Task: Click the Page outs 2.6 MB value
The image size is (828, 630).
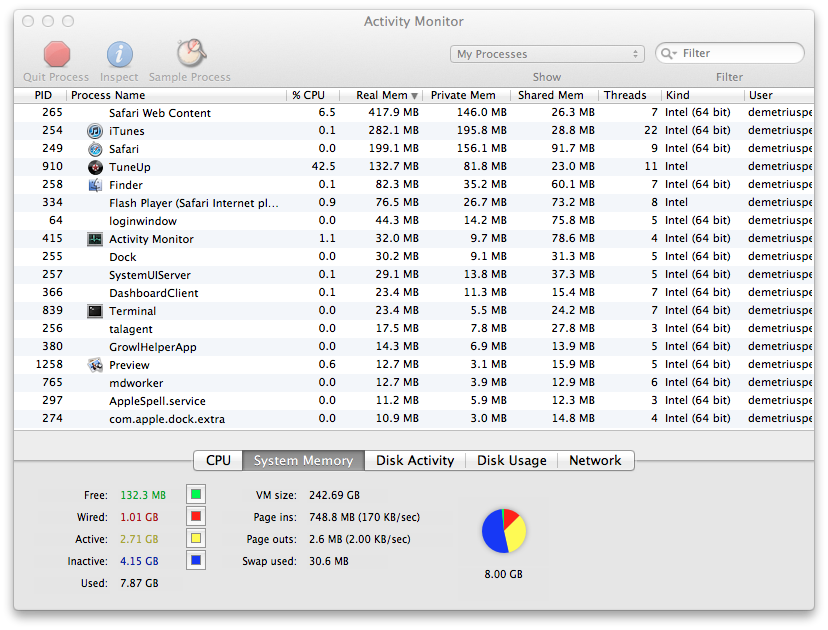Action: pyautogui.click(x=360, y=539)
